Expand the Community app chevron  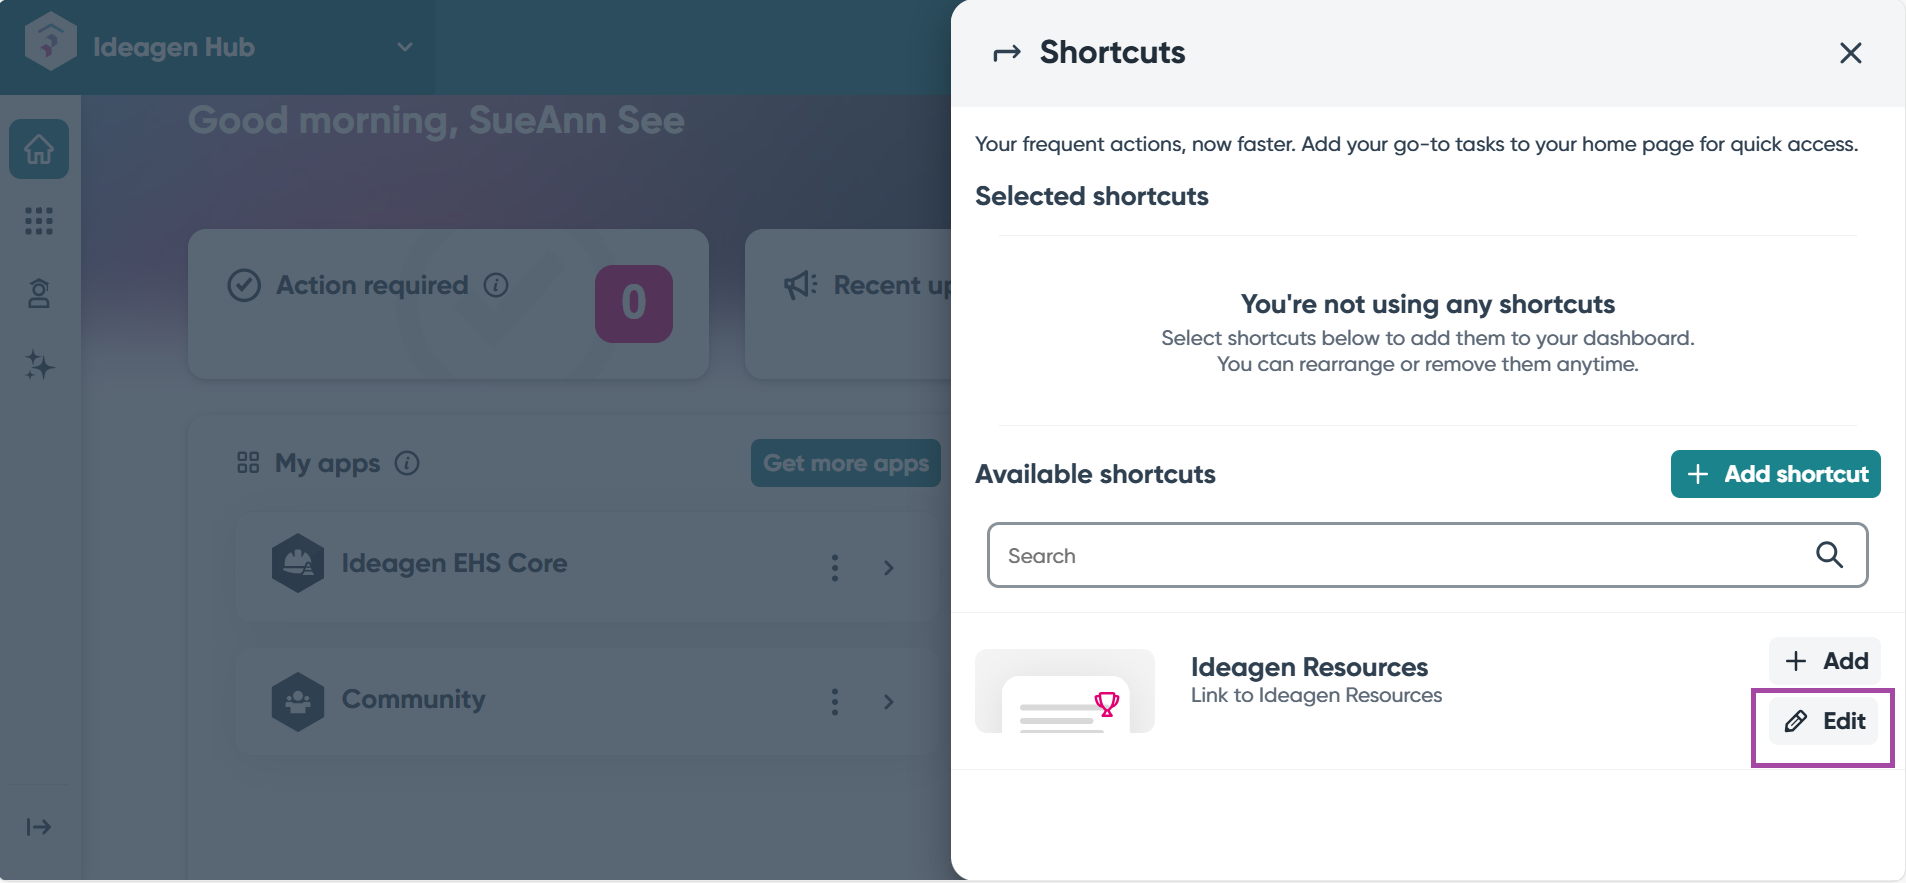(889, 701)
